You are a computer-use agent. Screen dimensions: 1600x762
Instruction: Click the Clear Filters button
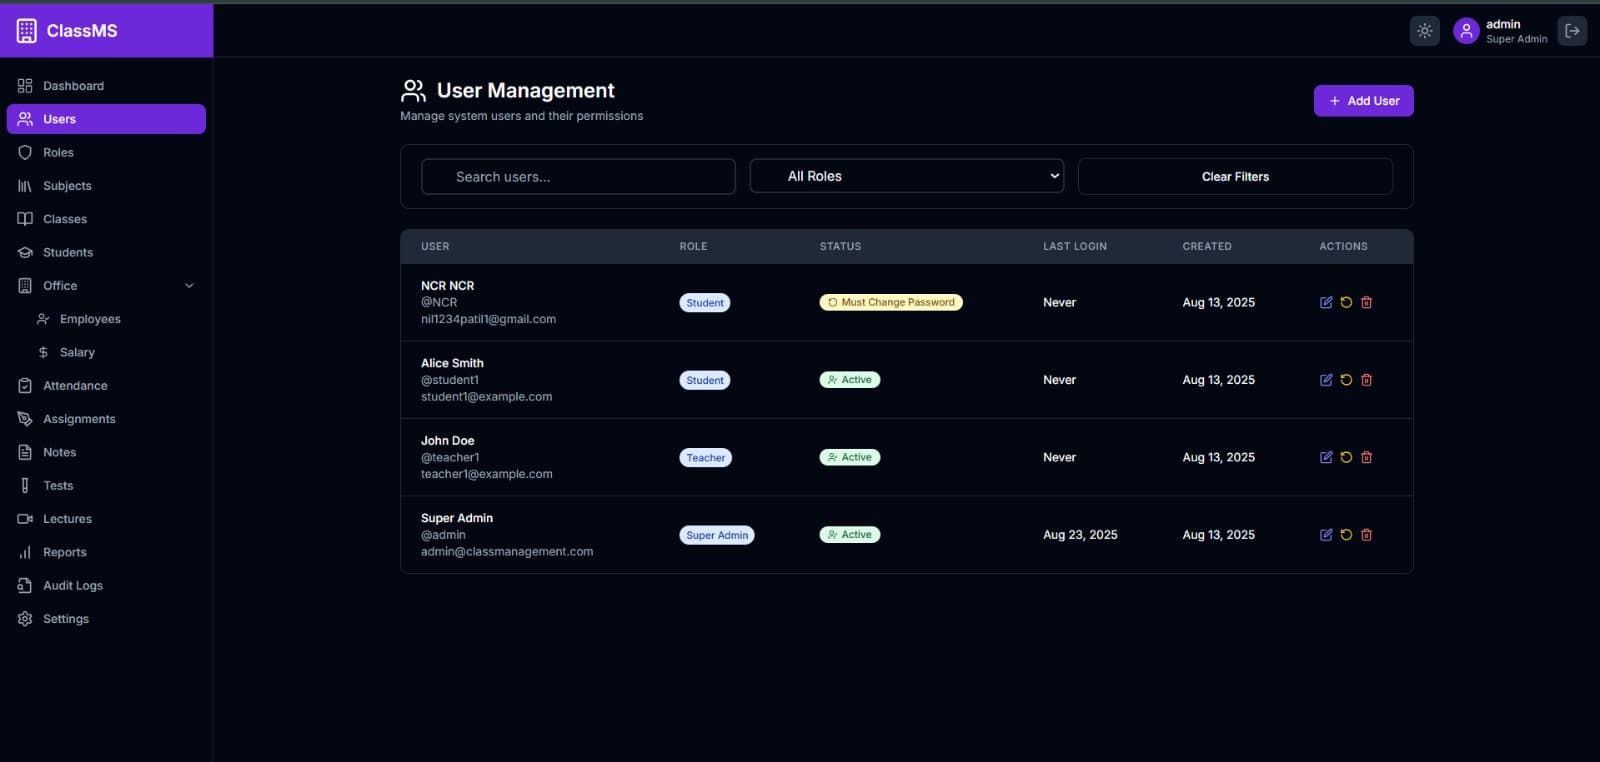click(x=1235, y=176)
